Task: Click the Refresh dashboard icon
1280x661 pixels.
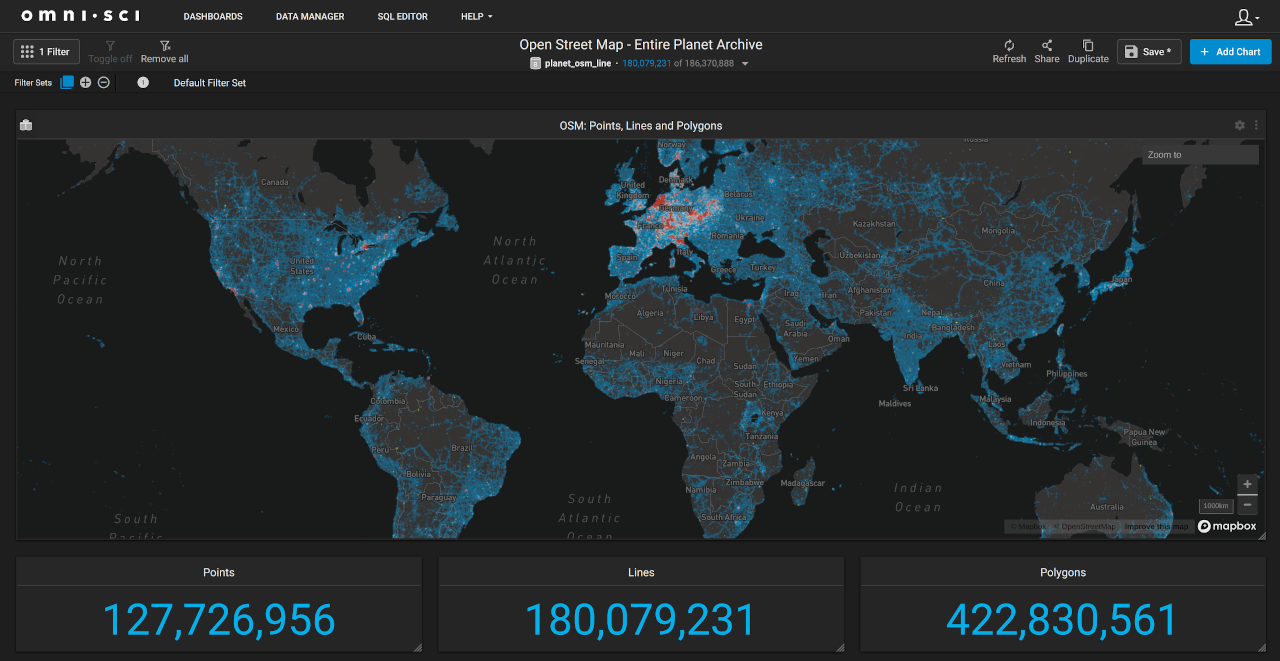Action: pos(1009,46)
